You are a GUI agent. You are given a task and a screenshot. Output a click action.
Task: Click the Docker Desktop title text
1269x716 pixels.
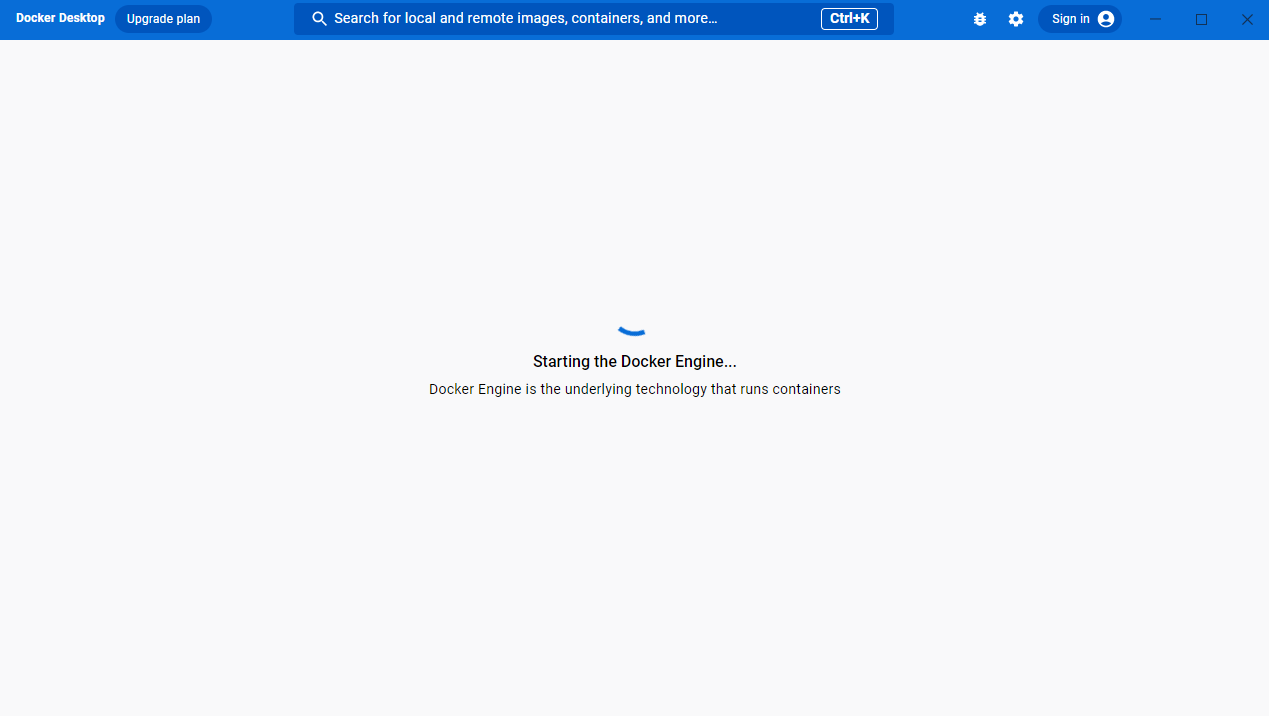(x=60, y=19)
